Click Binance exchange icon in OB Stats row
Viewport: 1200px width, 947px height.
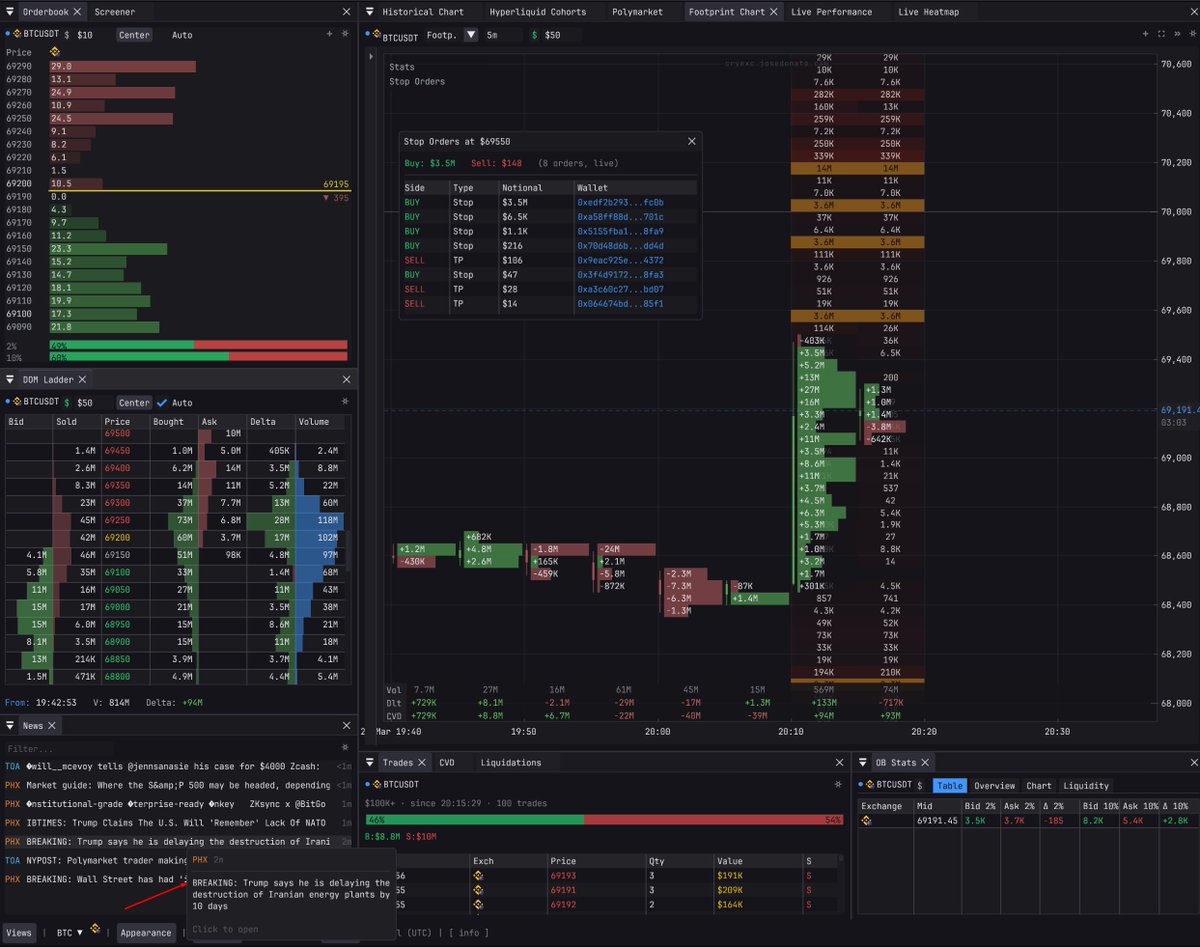867,821
